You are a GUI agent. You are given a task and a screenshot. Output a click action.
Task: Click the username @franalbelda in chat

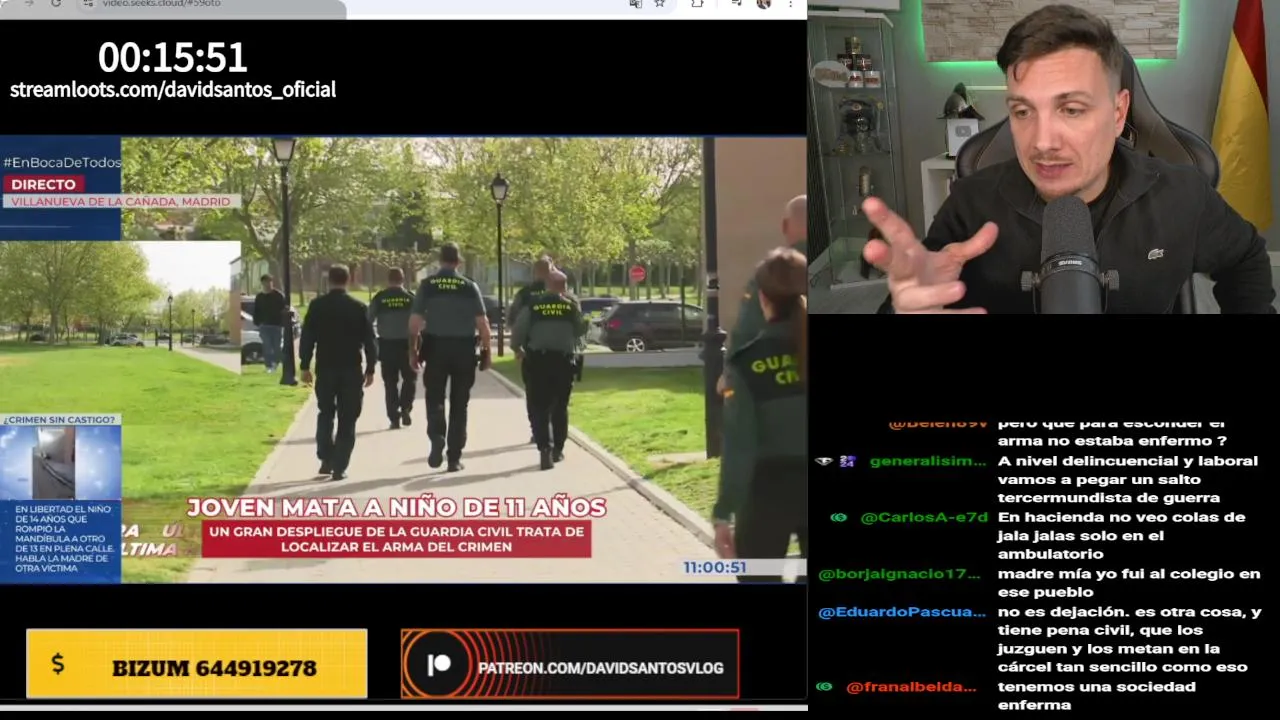point(911,687)
